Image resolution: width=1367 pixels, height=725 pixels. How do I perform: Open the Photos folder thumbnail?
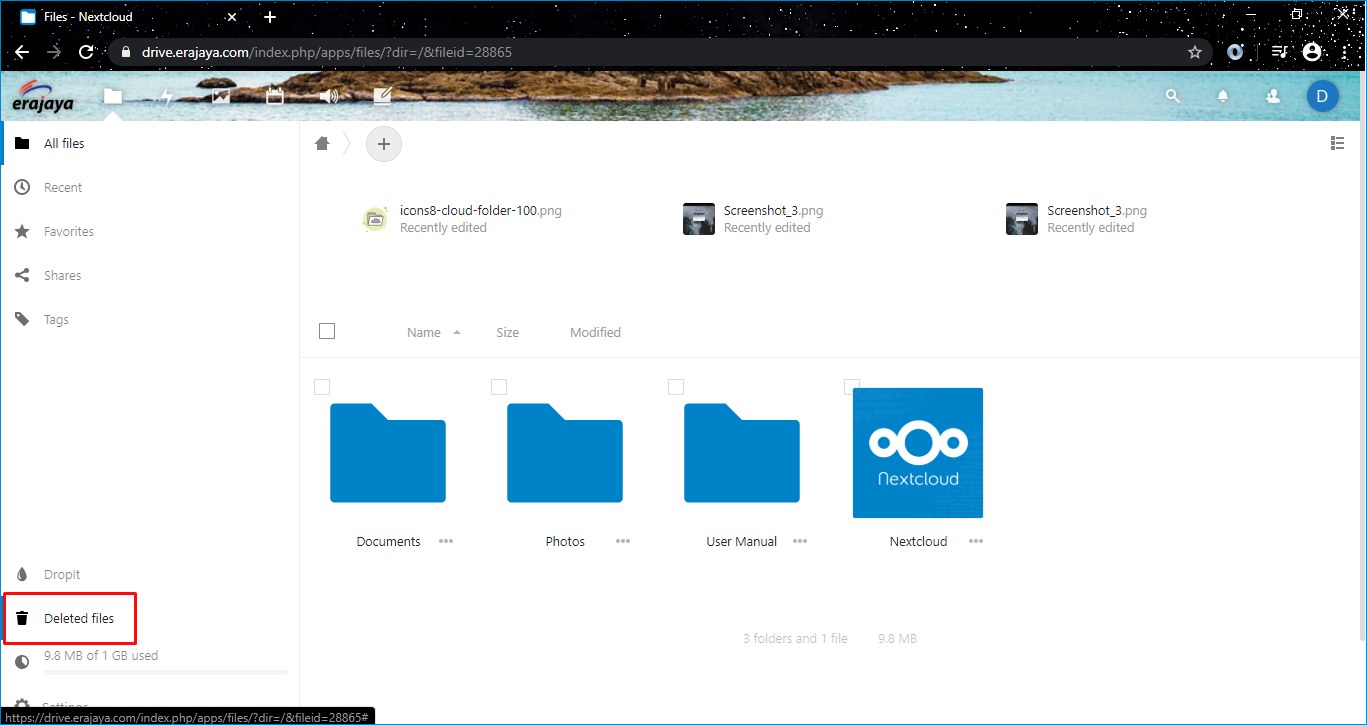(x=565, y=453)
